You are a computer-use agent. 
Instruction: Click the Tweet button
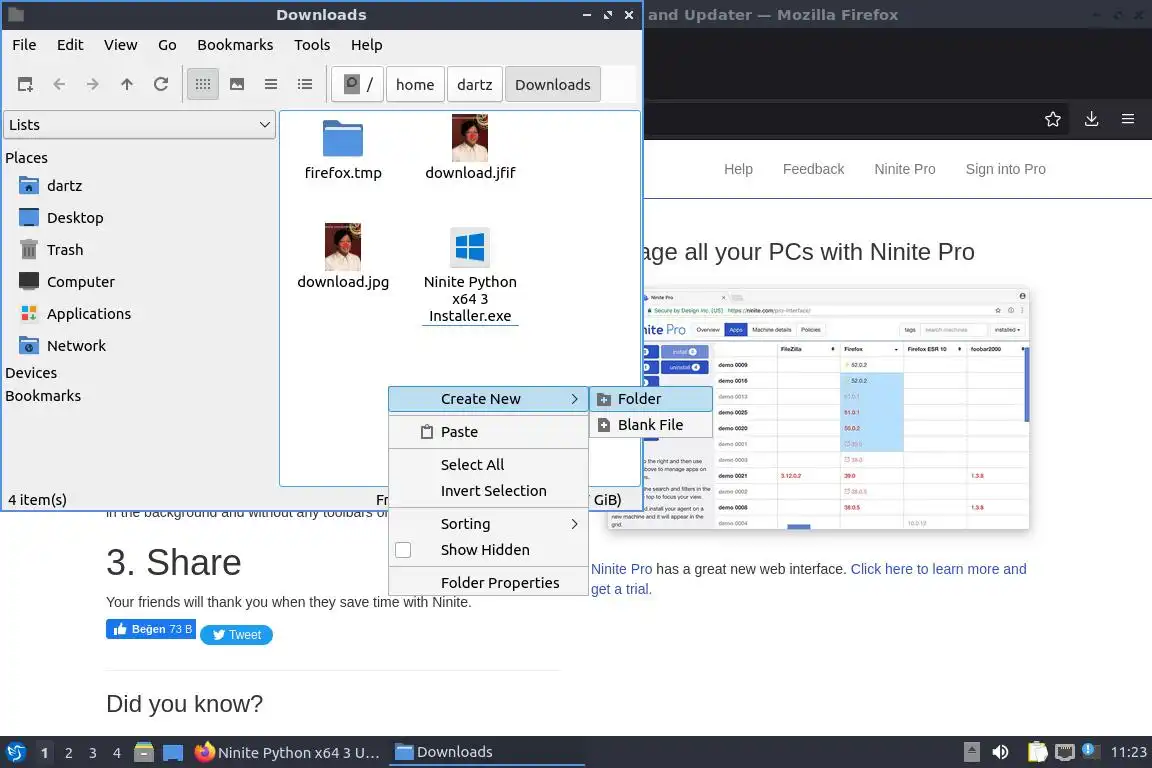point(237,635)
